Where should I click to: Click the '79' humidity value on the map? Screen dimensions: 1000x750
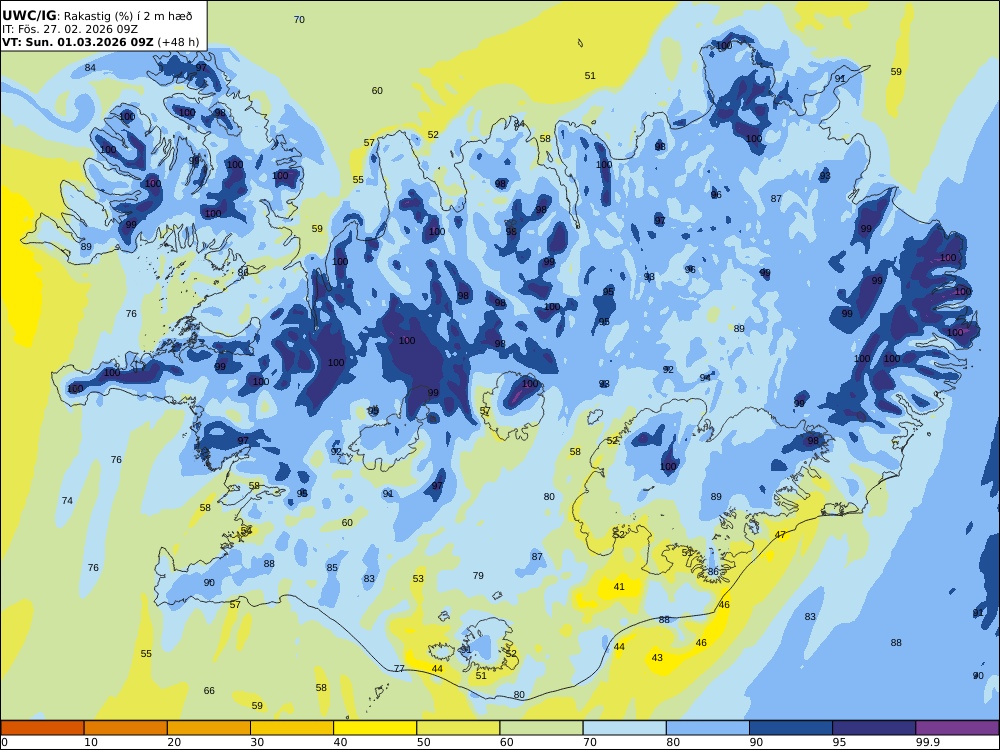click(x=478, y=576)
